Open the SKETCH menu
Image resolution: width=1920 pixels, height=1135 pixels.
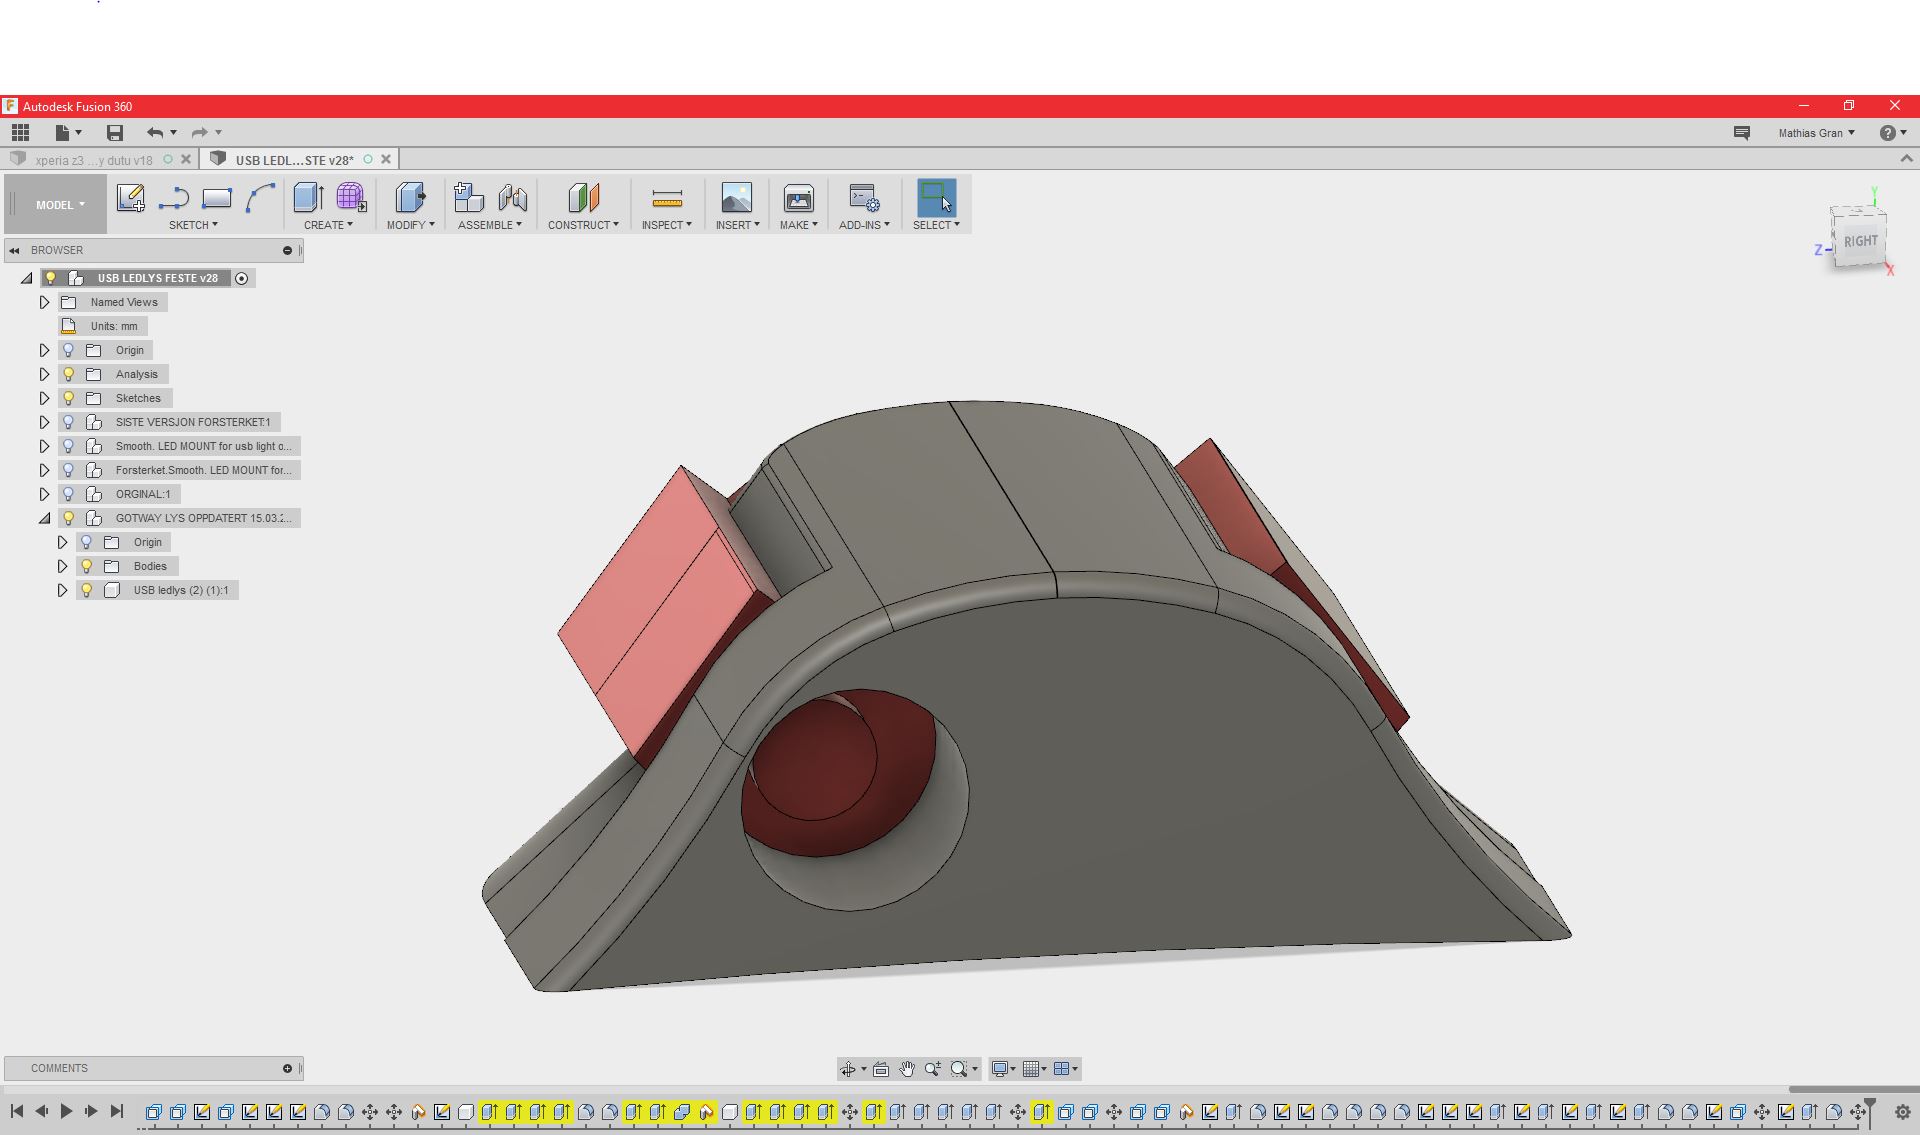(x=193, y=225)
